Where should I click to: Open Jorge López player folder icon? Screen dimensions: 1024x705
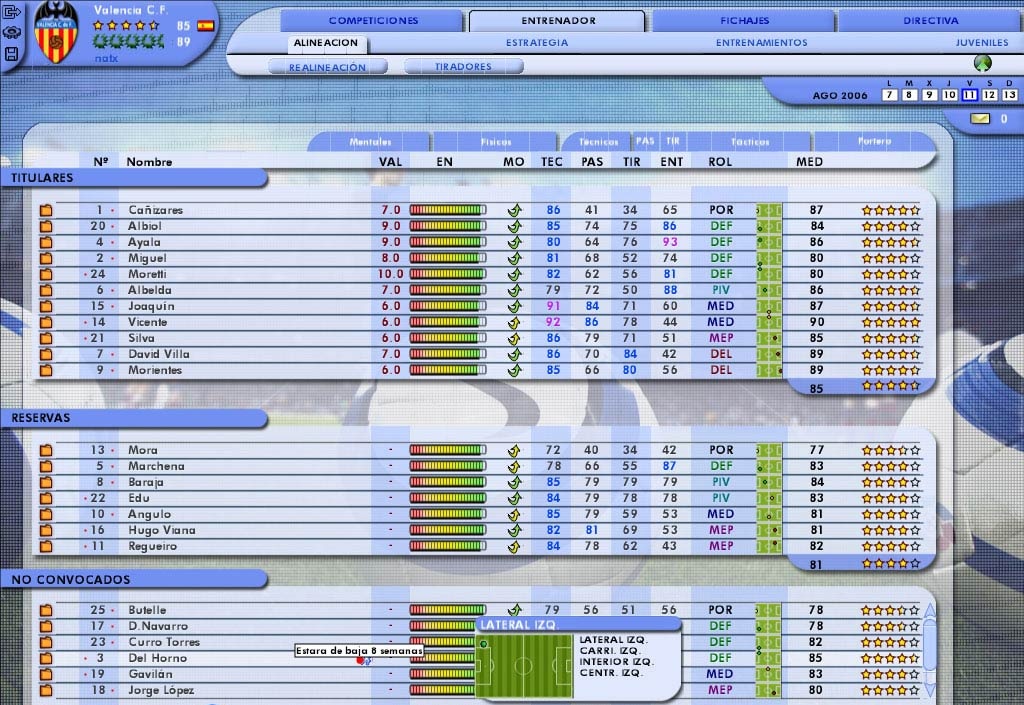(x=46, y=690)
